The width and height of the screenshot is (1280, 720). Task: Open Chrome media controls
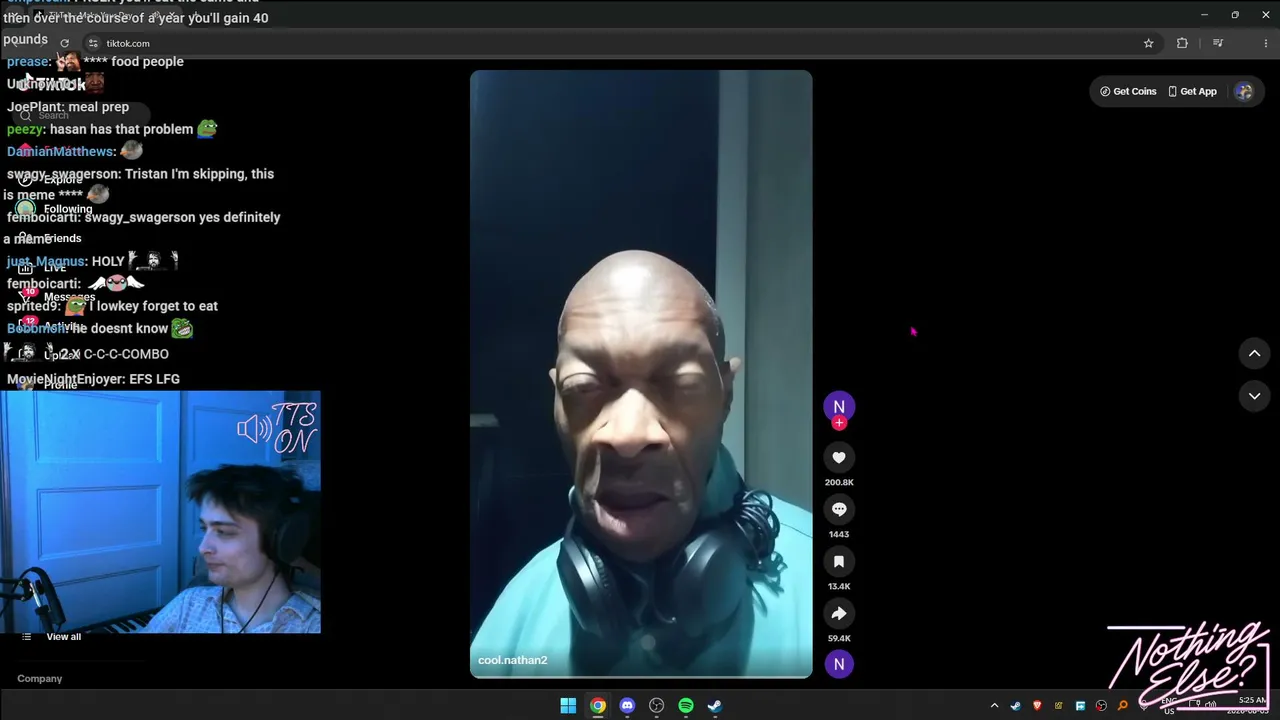coord(1218,43)
